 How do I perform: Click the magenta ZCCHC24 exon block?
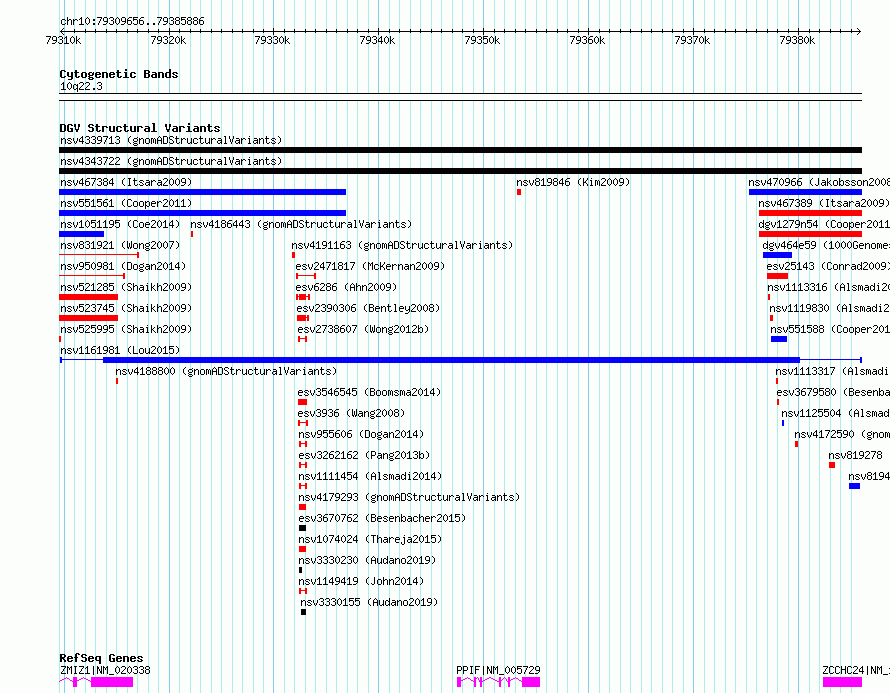pyautogui.click(x=842, y=682)
